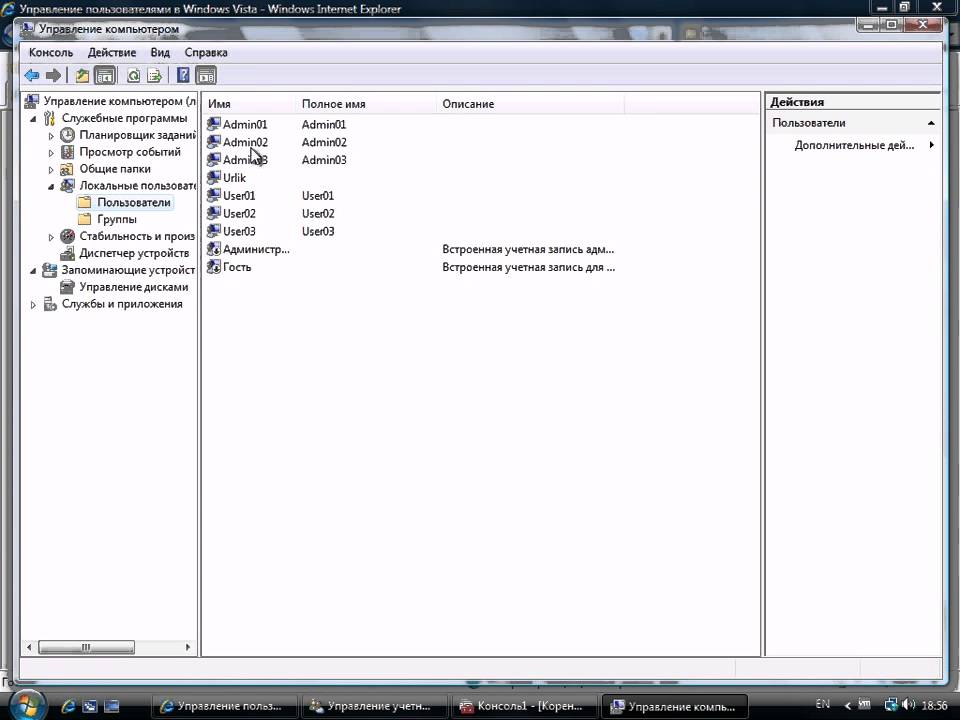The width and height of the screenshot is (960, 720).
Task: Click the network tray icon
Action: pyautogui.click(x=891, y=705)
